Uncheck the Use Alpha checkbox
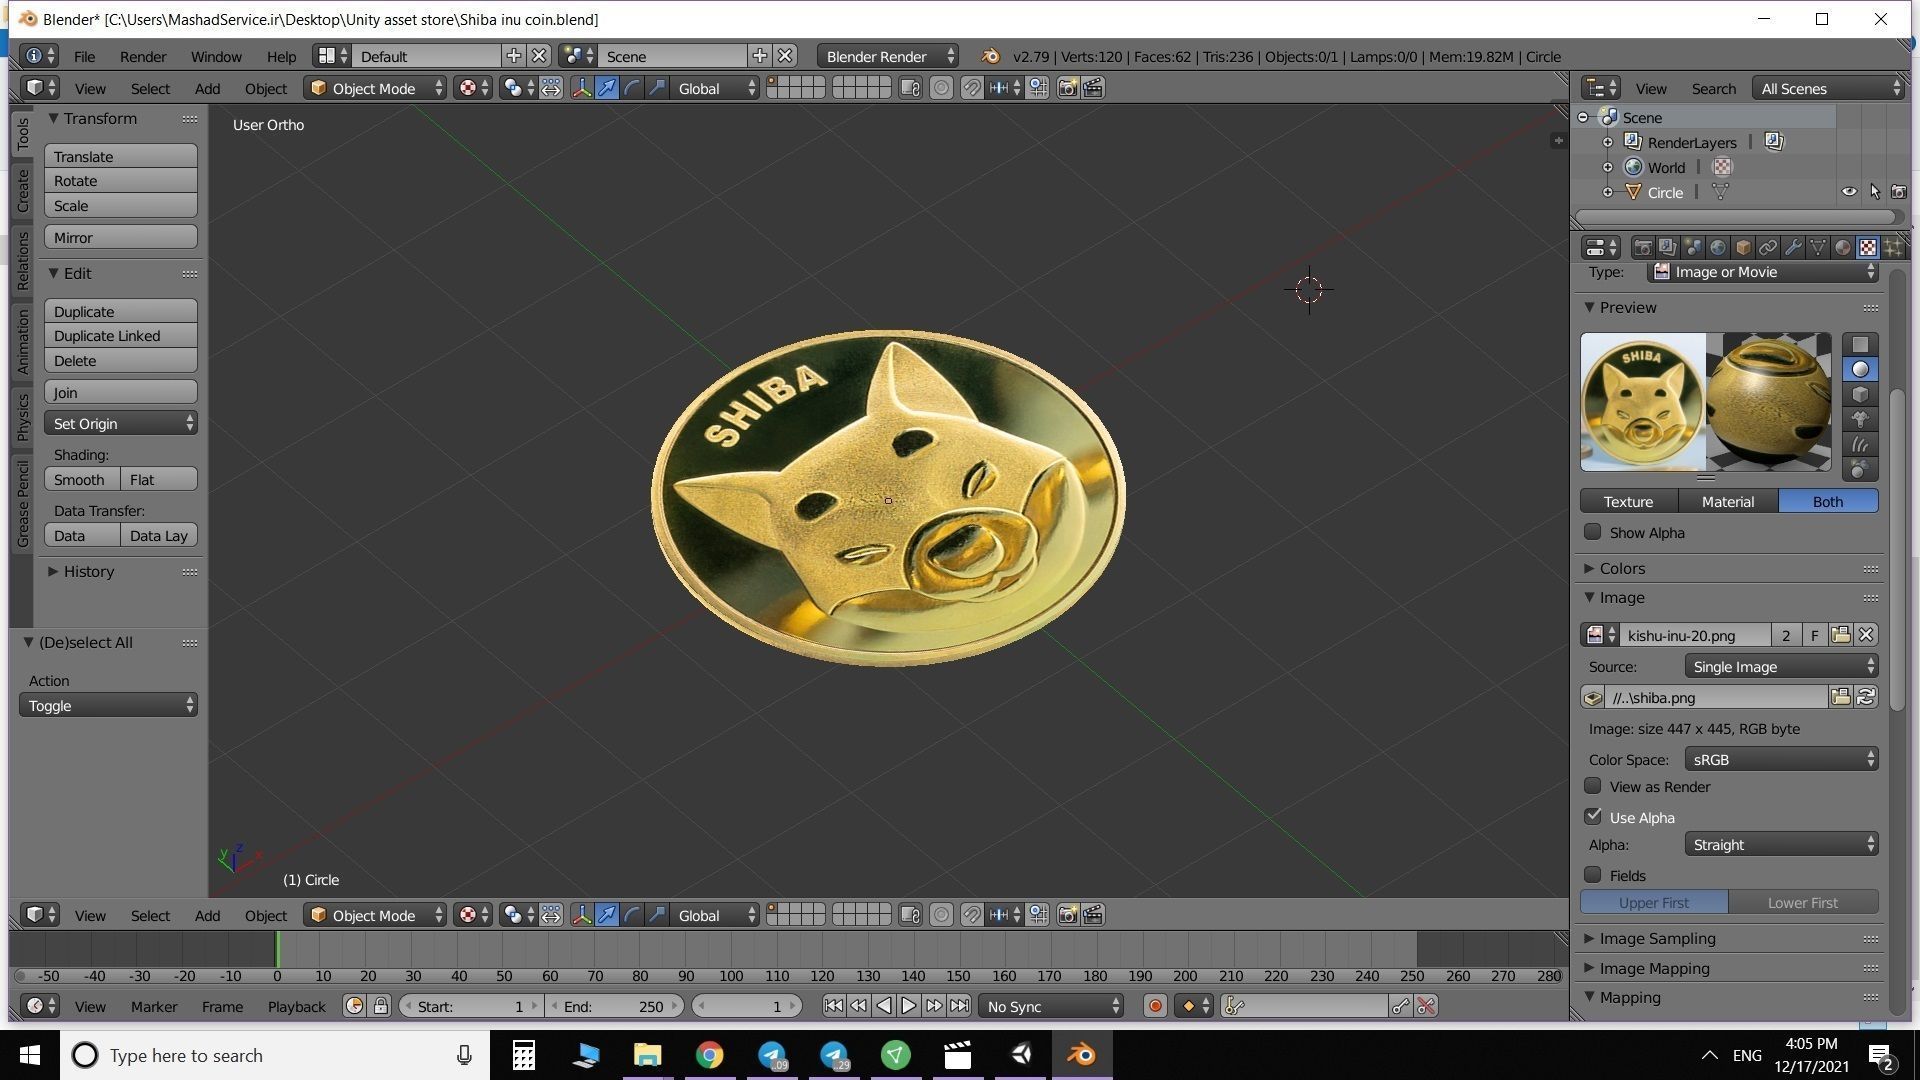This screenshot has height=1080, width=1920. point(1593,816)
